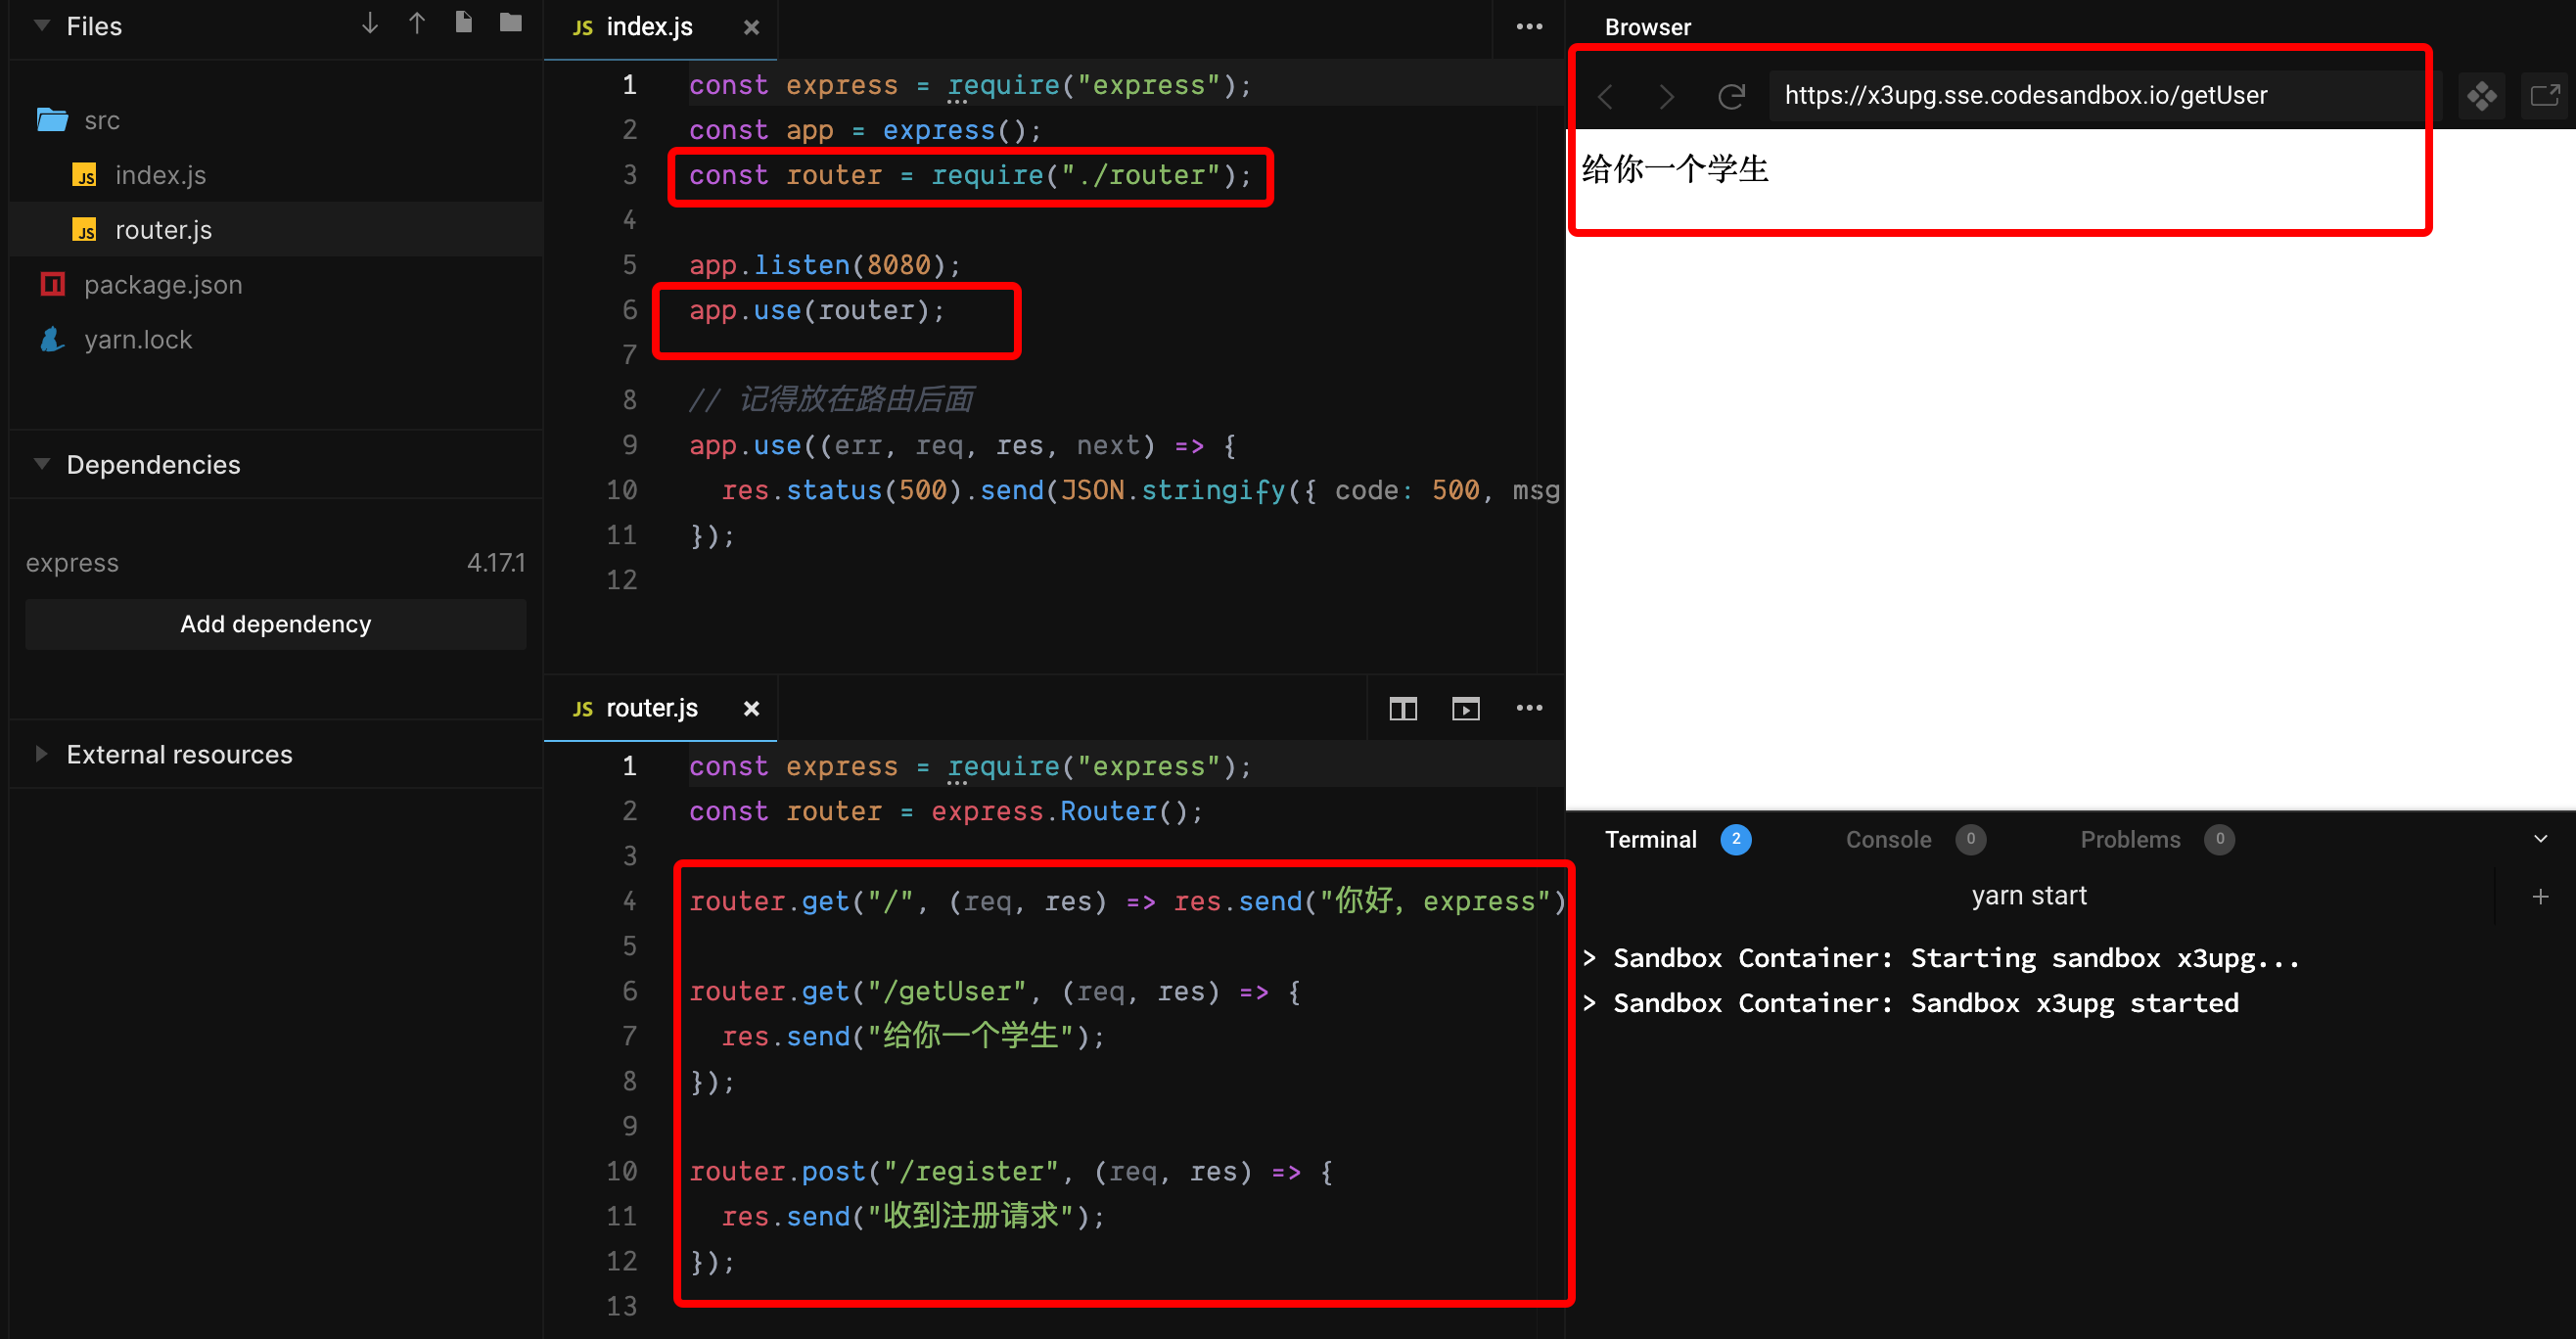Click the browser refresh icon

pos(1734,95)
